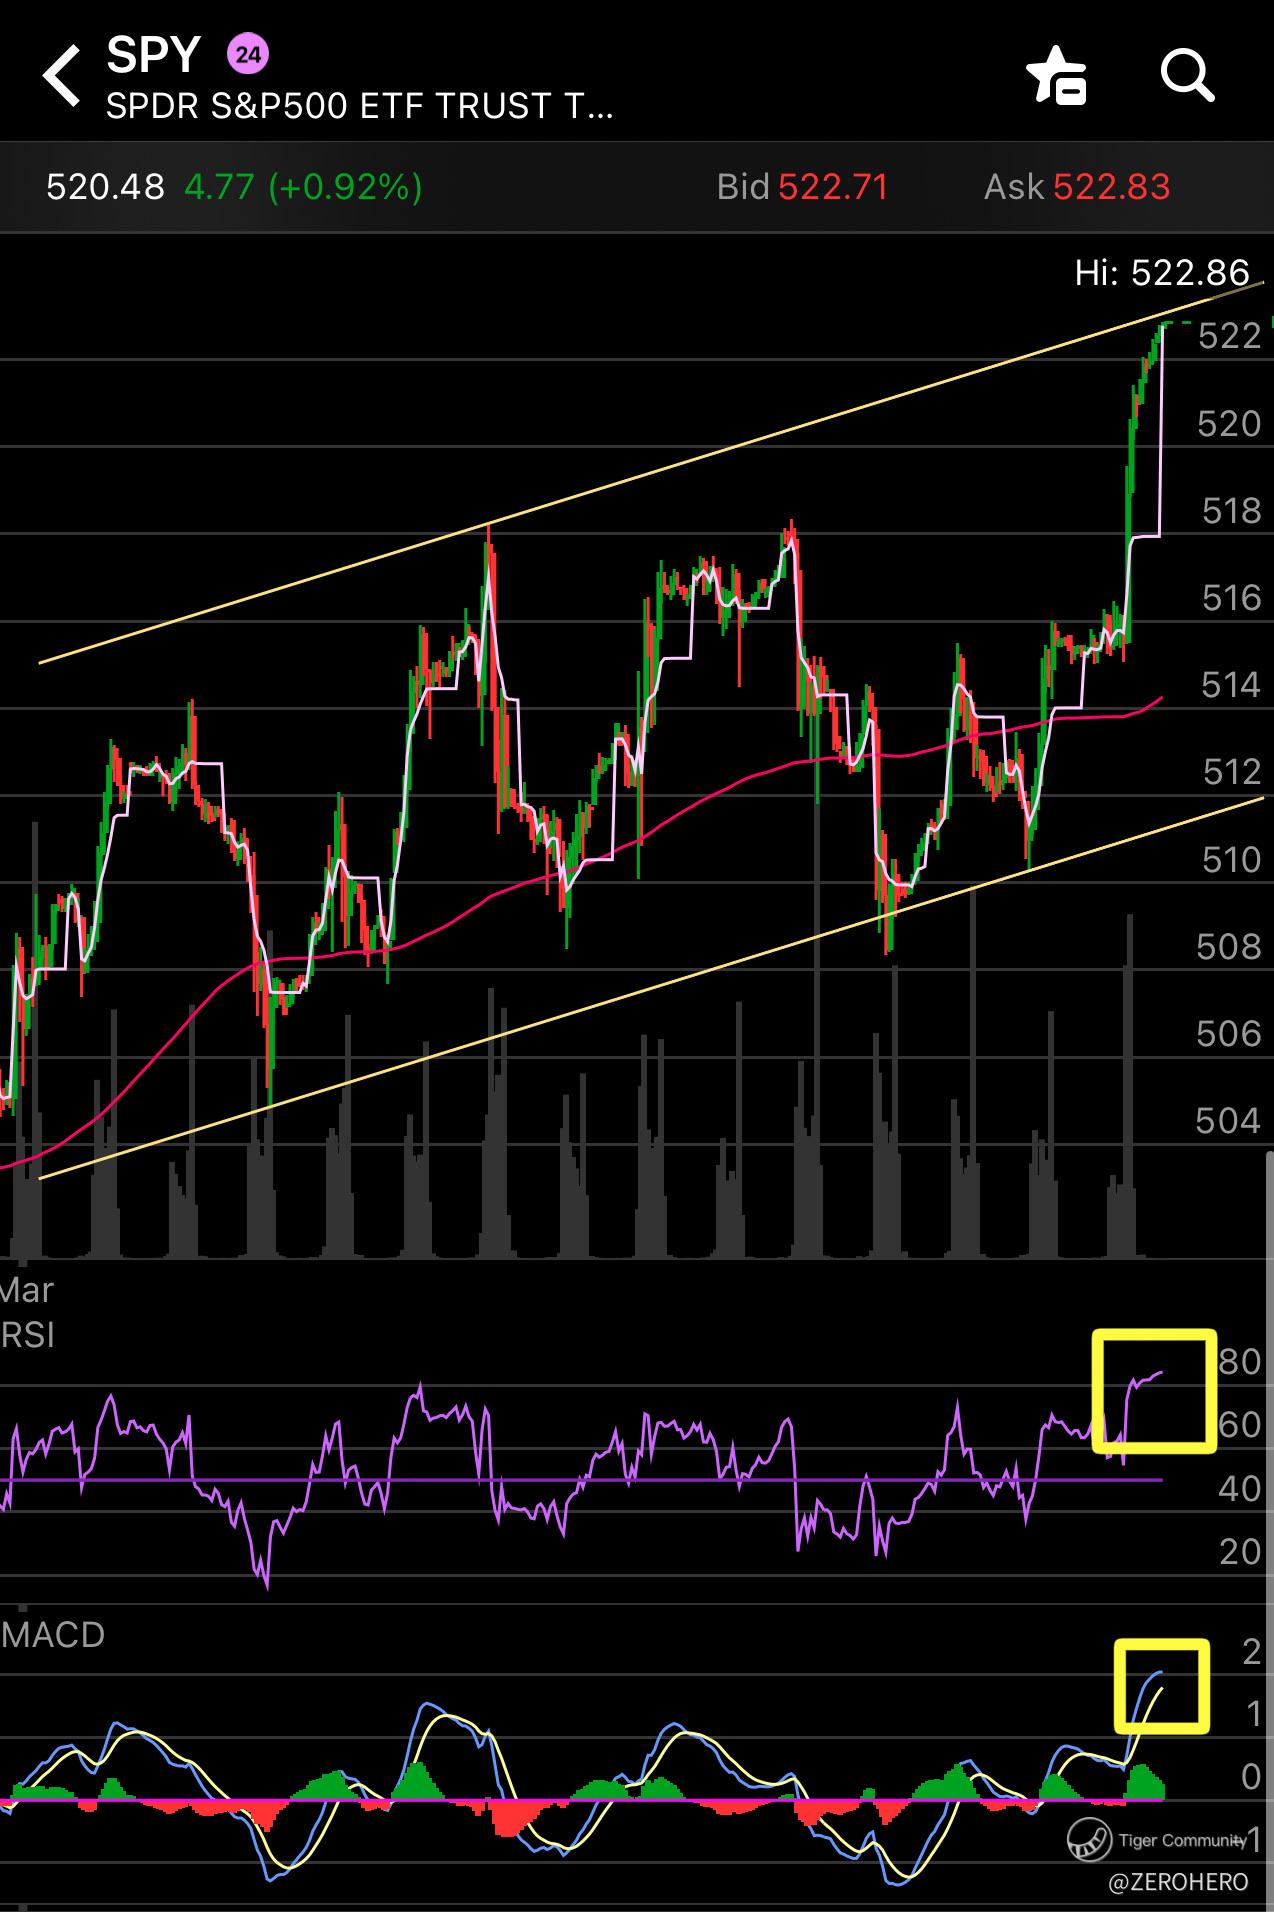Tap the back arrow icon
The image size is (1274, 1912).
[x=62, y=76]
